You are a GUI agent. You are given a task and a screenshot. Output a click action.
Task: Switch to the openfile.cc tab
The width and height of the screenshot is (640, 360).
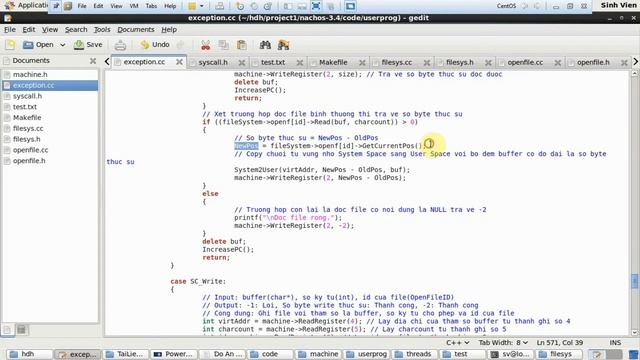pyautogui.click(x=525, y=62)
